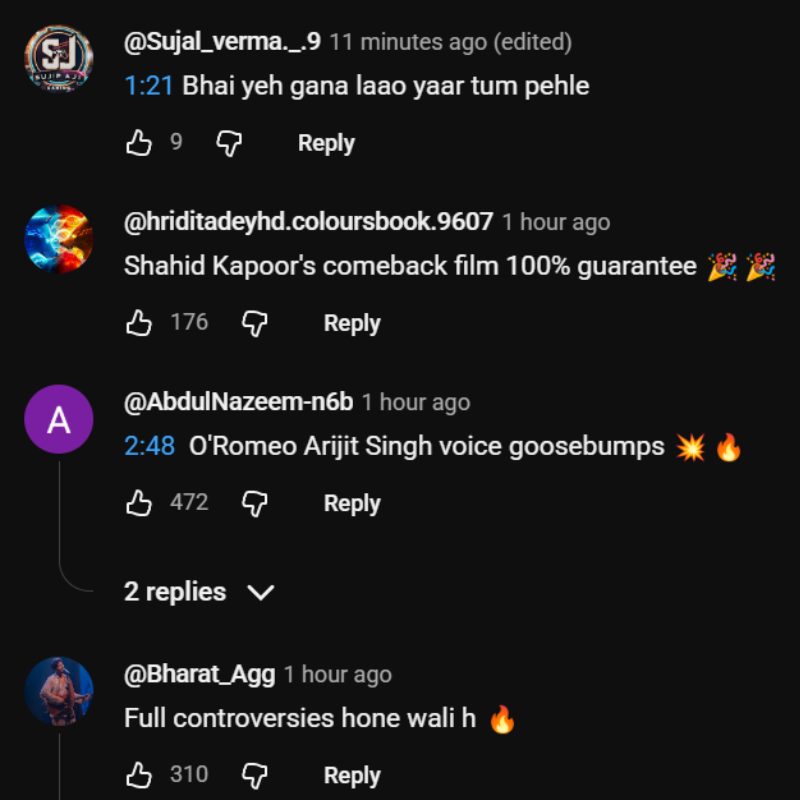Open Sujal_verma's channel avatar
Viewport: 800px width, 800px height.
59,60
